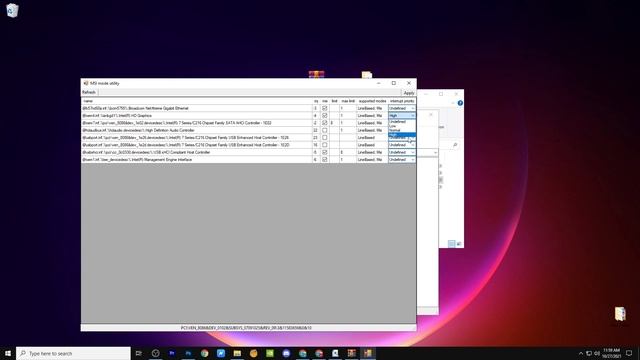Open Discord from the taskbar
The image size is (640, 360).
pyautogui.click(x=286, y=353)
